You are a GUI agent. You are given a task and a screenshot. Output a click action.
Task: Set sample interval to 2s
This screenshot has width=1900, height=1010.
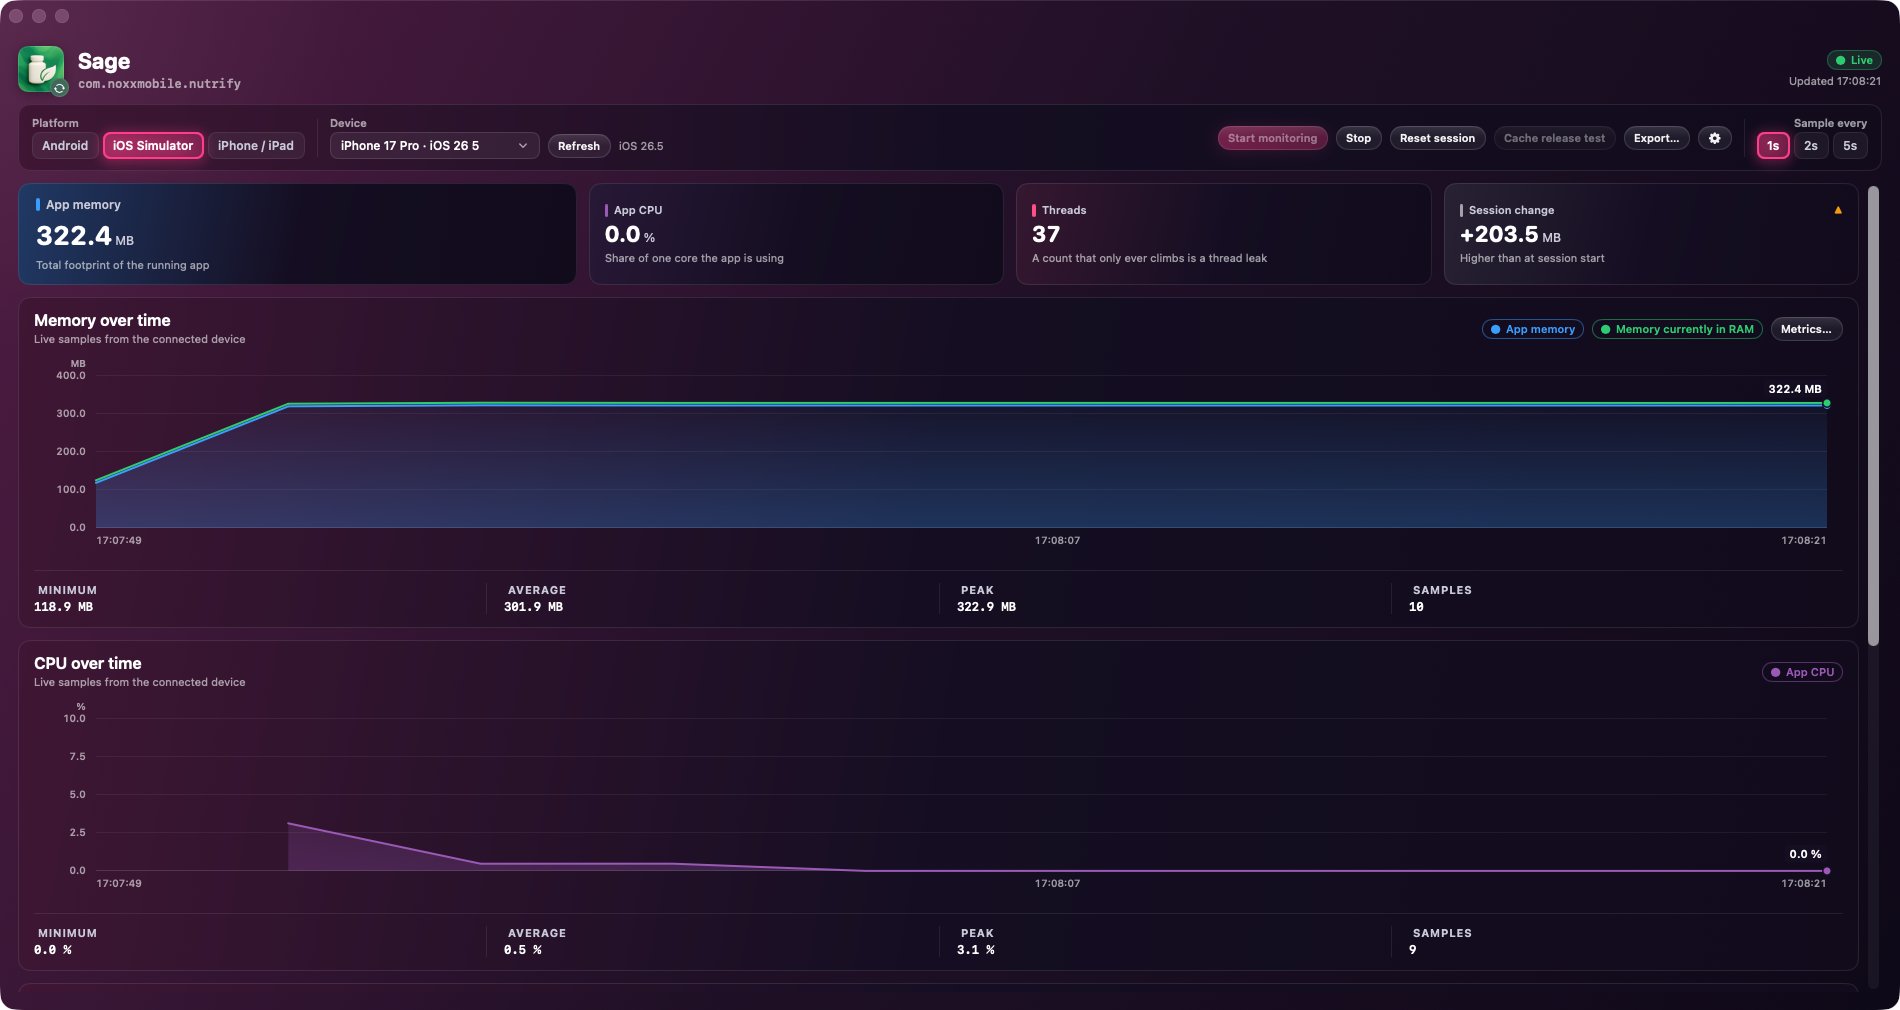[1811, 146]
